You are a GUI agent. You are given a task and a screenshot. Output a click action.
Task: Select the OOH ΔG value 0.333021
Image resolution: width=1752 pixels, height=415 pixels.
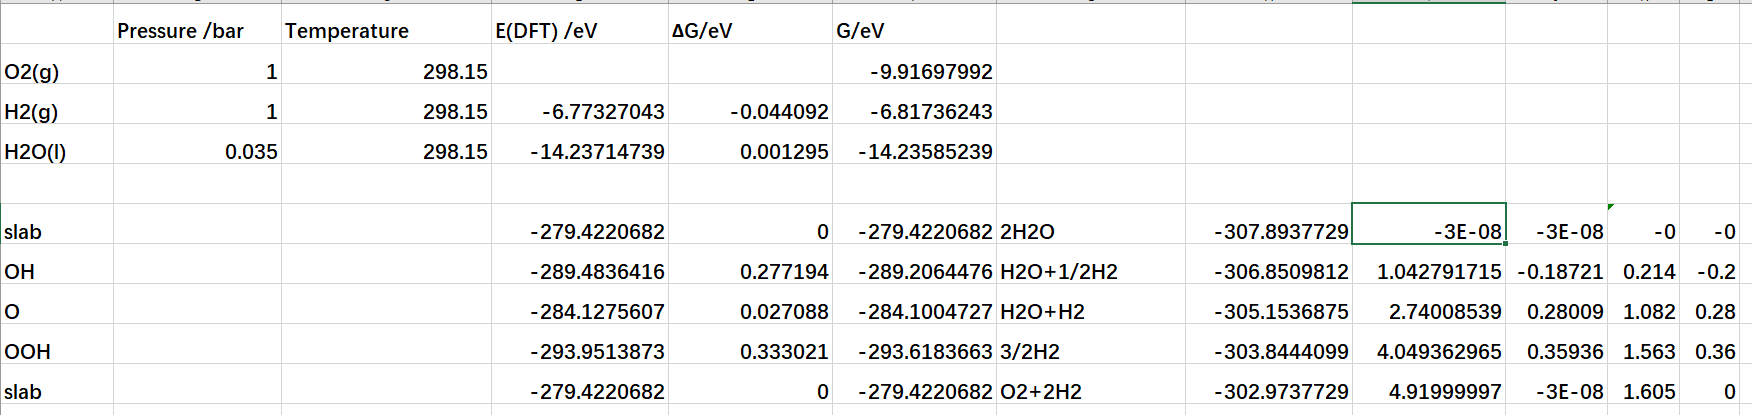[x=750, y=351]
